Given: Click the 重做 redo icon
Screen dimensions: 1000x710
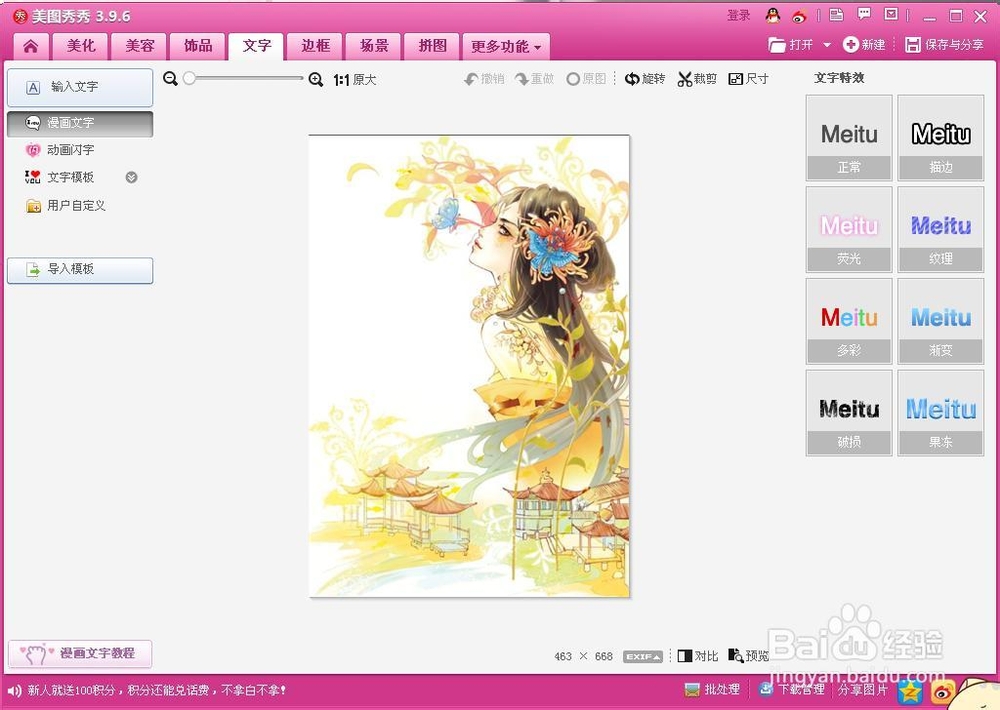Looking at the screenshot, I should point(534,78).
